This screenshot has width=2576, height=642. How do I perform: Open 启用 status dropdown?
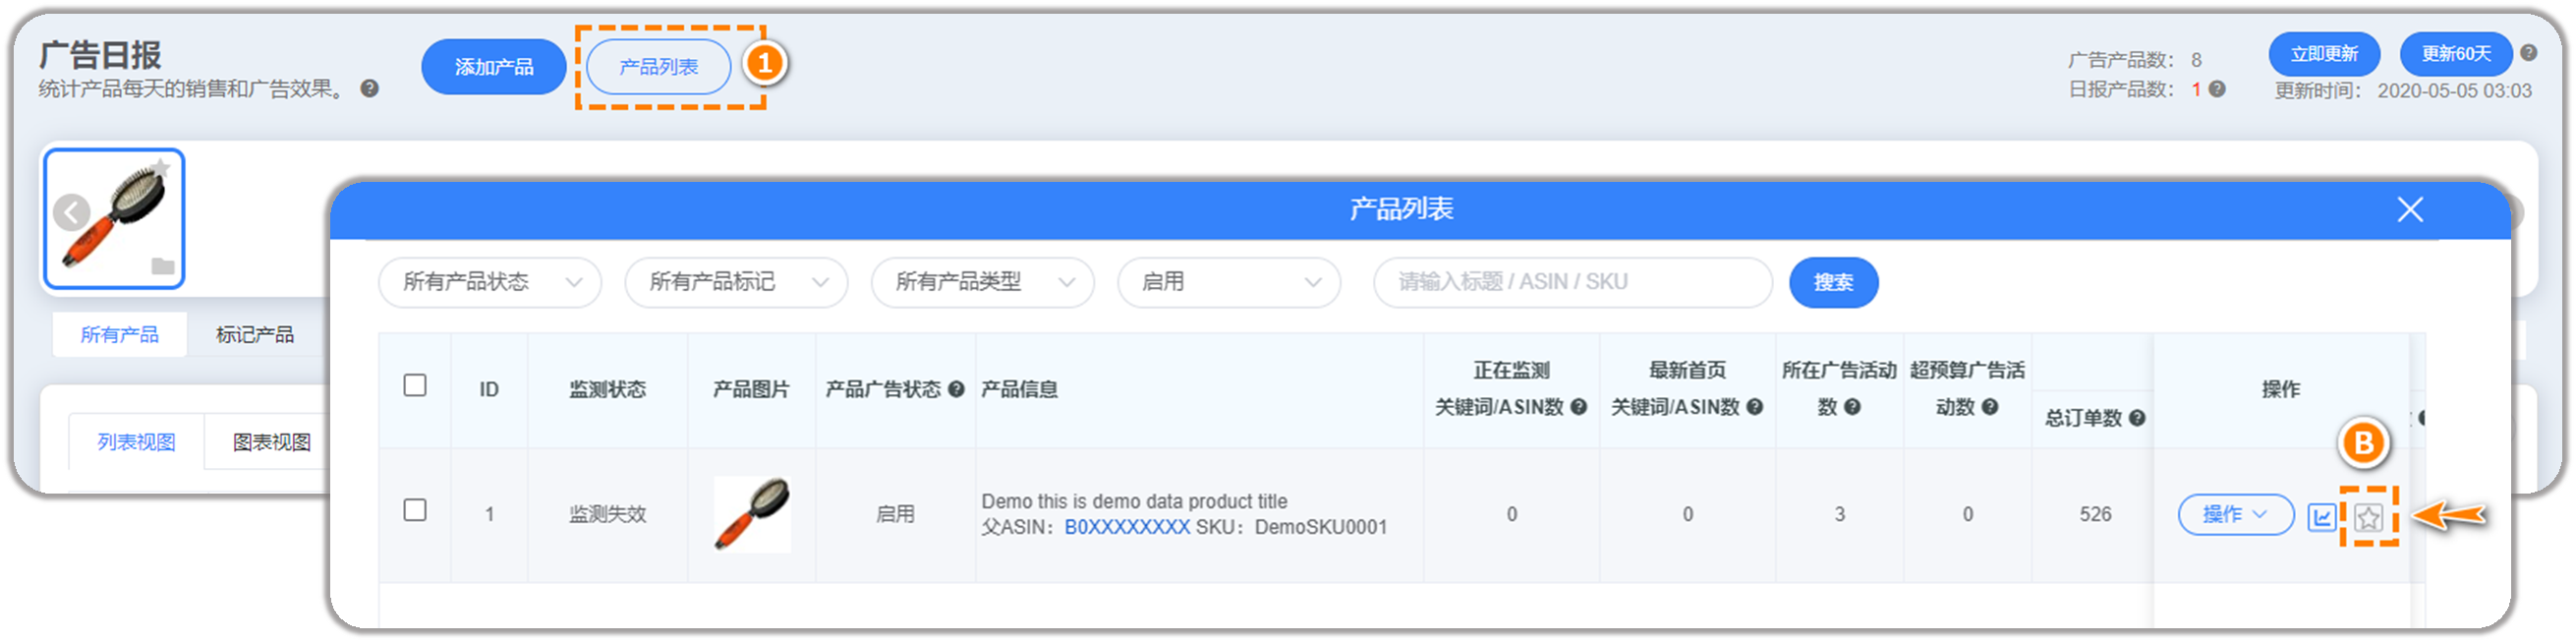point(1229,282)
